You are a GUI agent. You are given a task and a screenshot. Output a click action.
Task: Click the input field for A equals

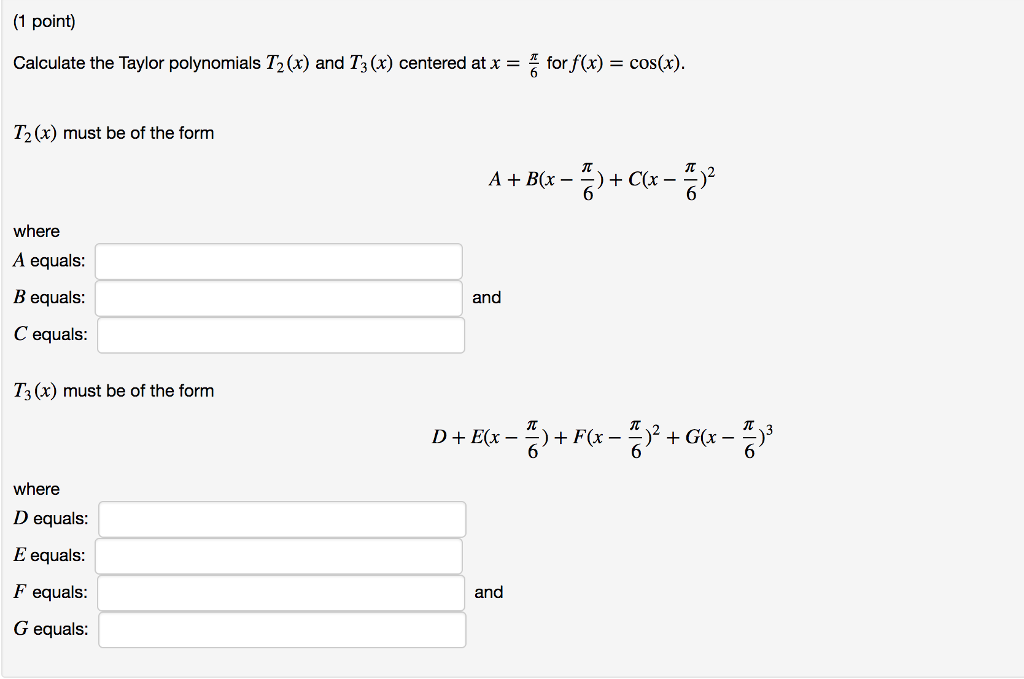(x=278, y=261)
